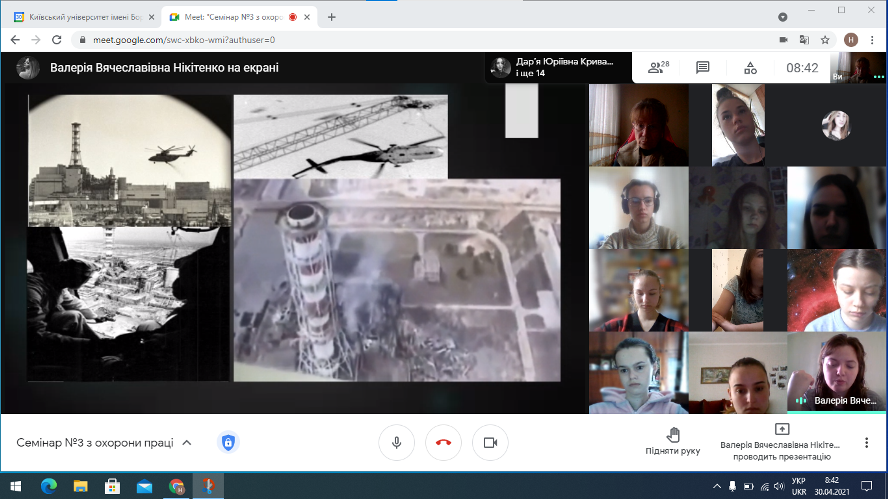
Task: Open the meeting chat panel
Action: pos(703,68)
